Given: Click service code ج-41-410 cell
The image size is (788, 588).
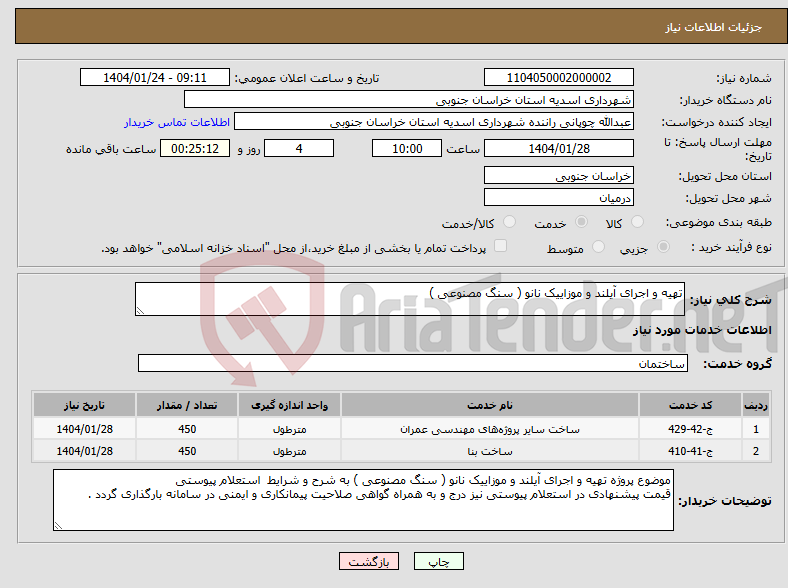Looking at the screenshot, I should click(x=691, y=451).
